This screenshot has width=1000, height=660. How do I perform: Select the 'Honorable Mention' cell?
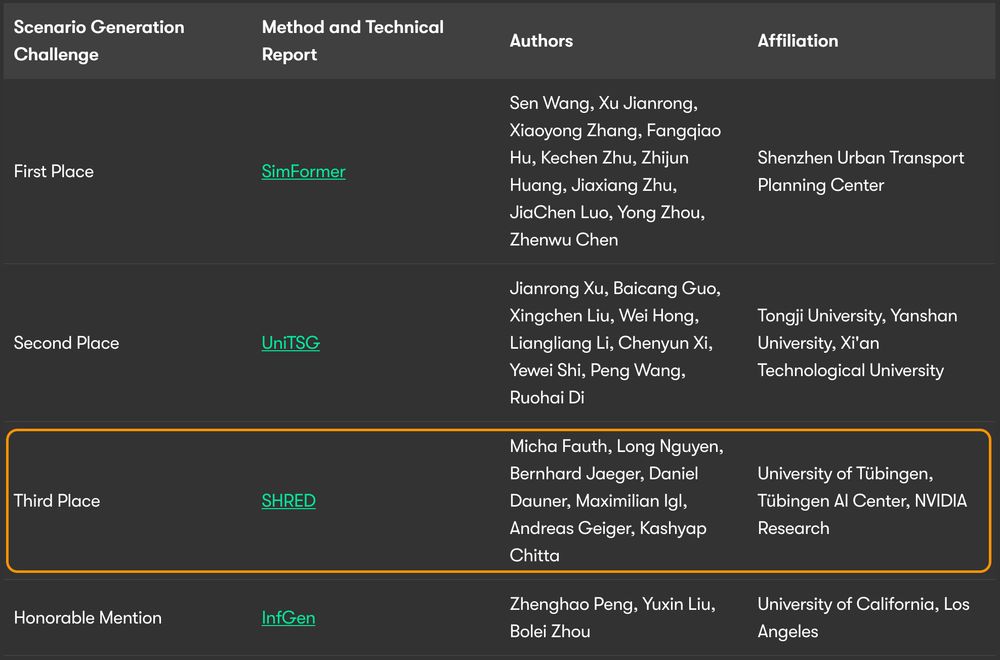[x=87, y=618]
